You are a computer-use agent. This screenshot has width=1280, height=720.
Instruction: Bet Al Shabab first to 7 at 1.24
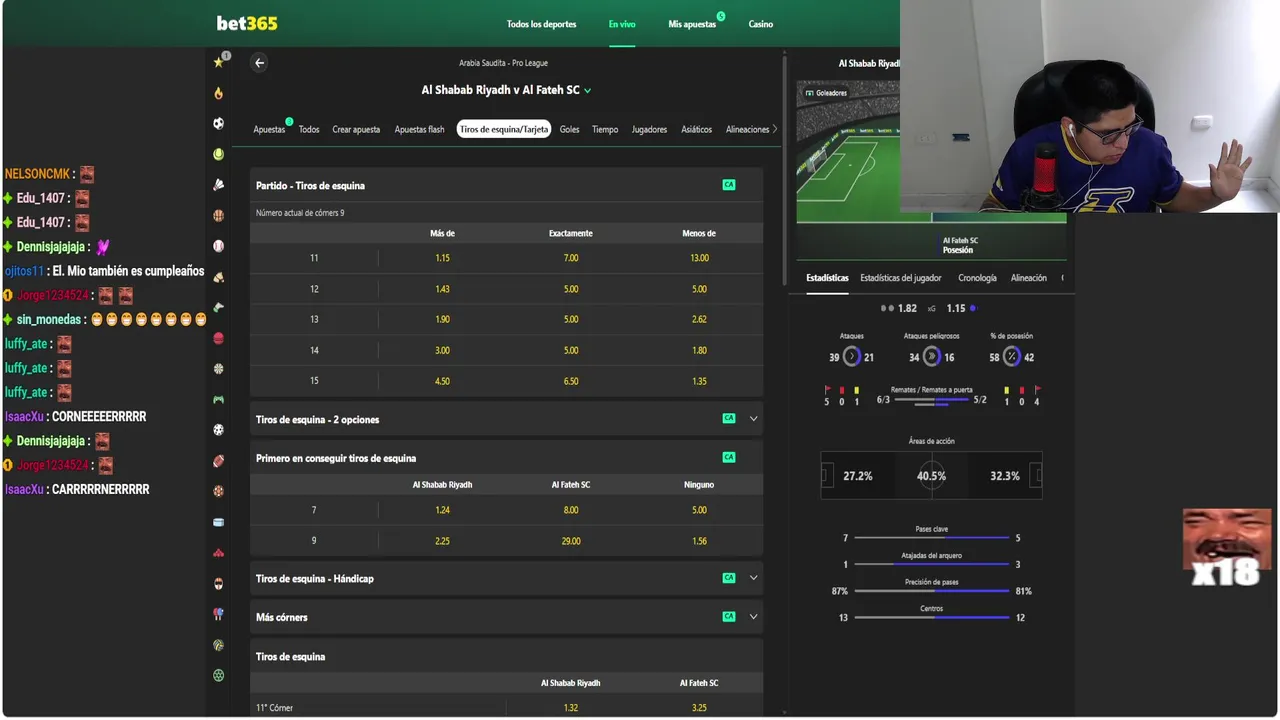(x=442, y=510)
